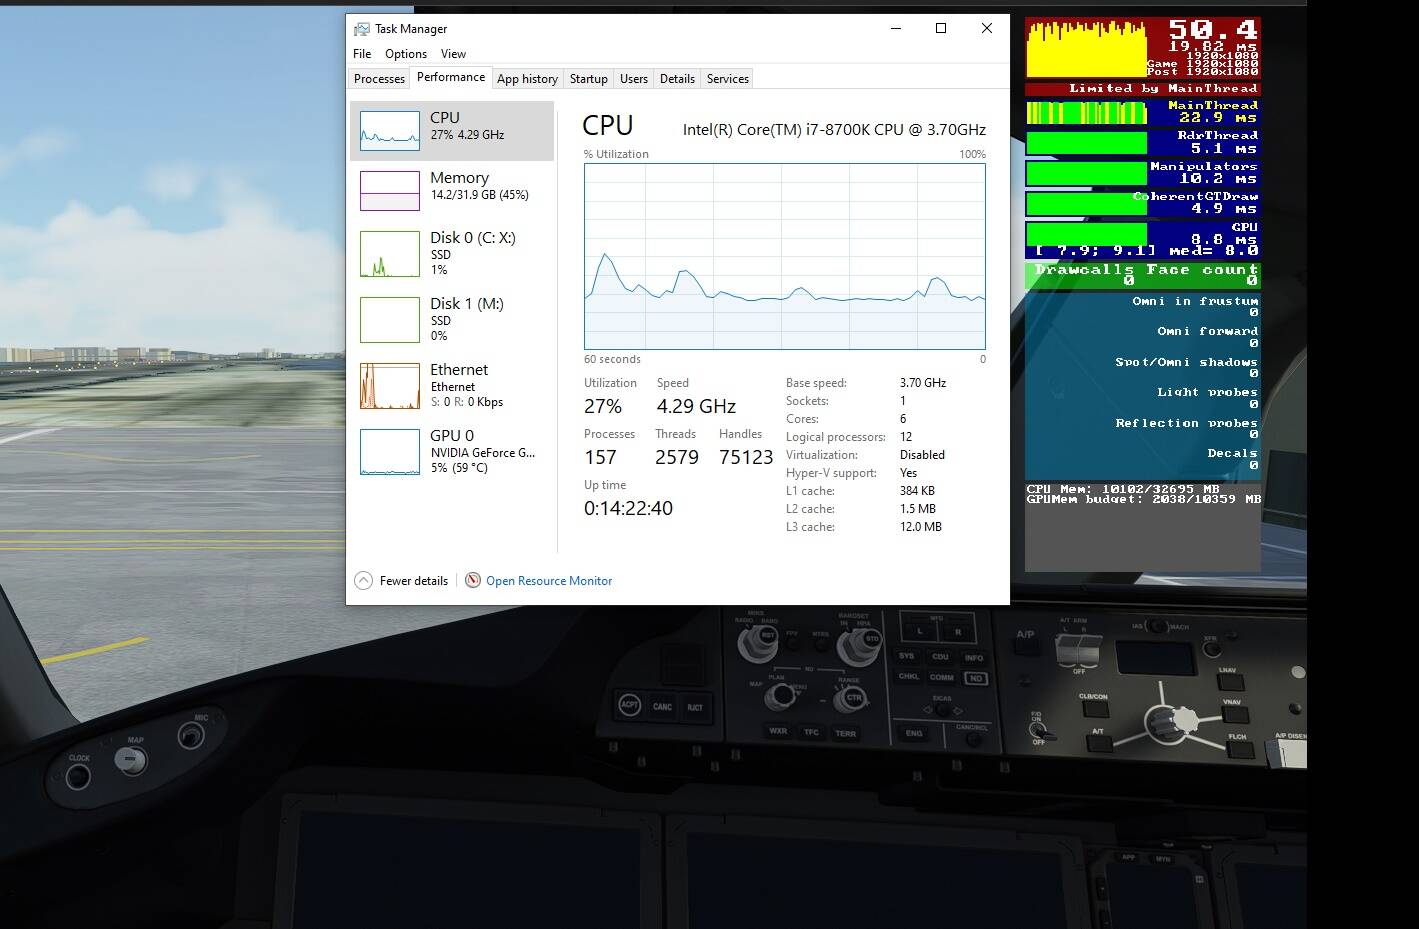Maximize the Task Manager window

tap(941, 28)
